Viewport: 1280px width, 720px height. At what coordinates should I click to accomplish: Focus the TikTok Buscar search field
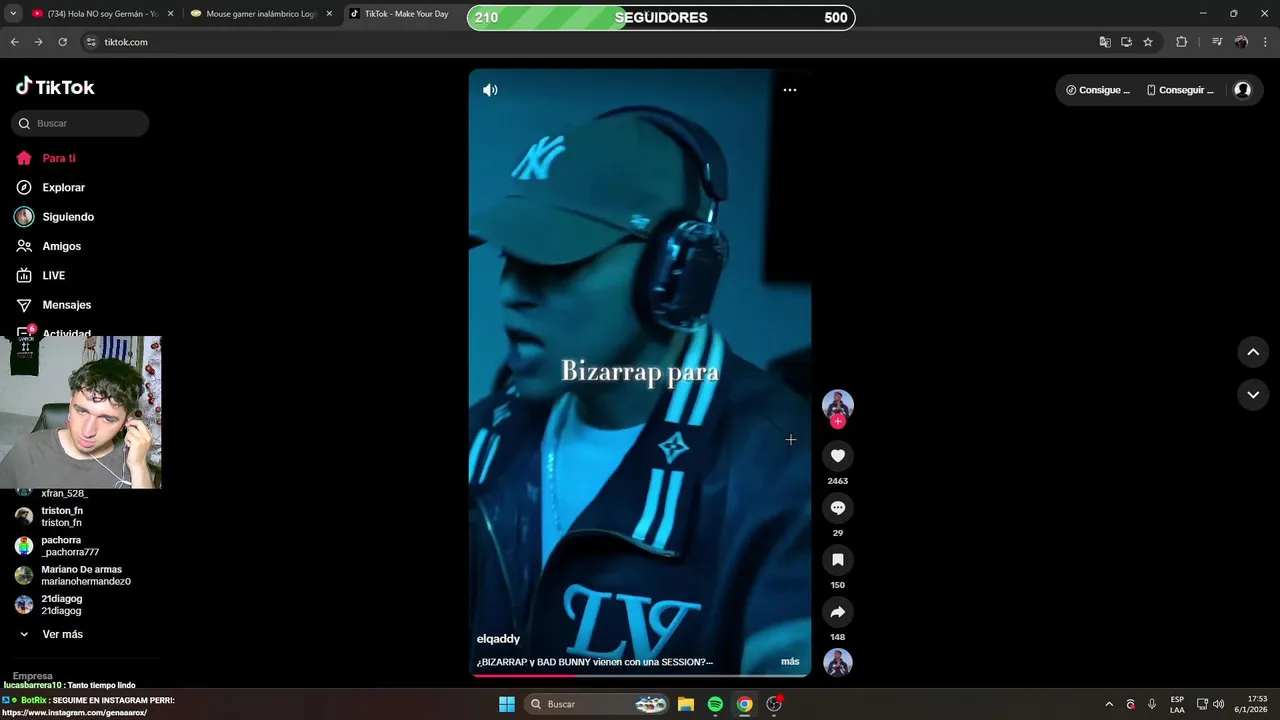pyautogui.click(x=80, y=123)
